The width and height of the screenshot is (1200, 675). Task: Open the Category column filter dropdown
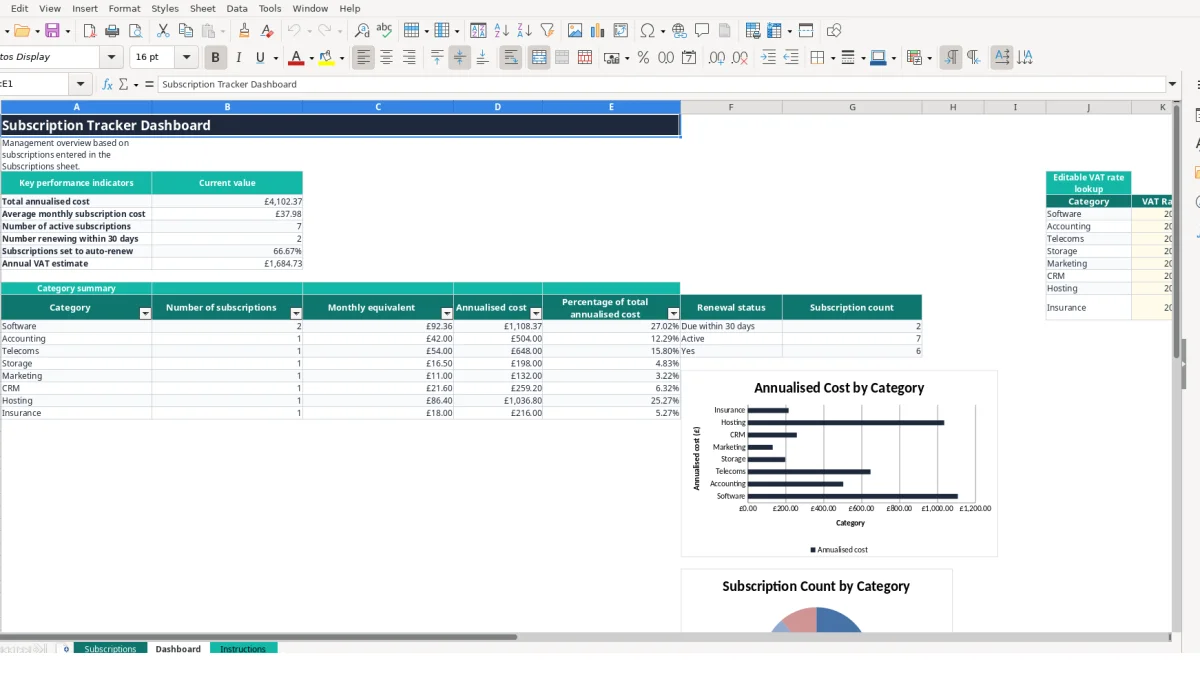[145, 314]
